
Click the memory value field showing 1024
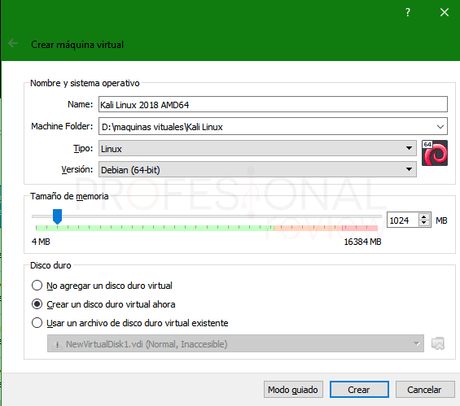pos(403,220)
